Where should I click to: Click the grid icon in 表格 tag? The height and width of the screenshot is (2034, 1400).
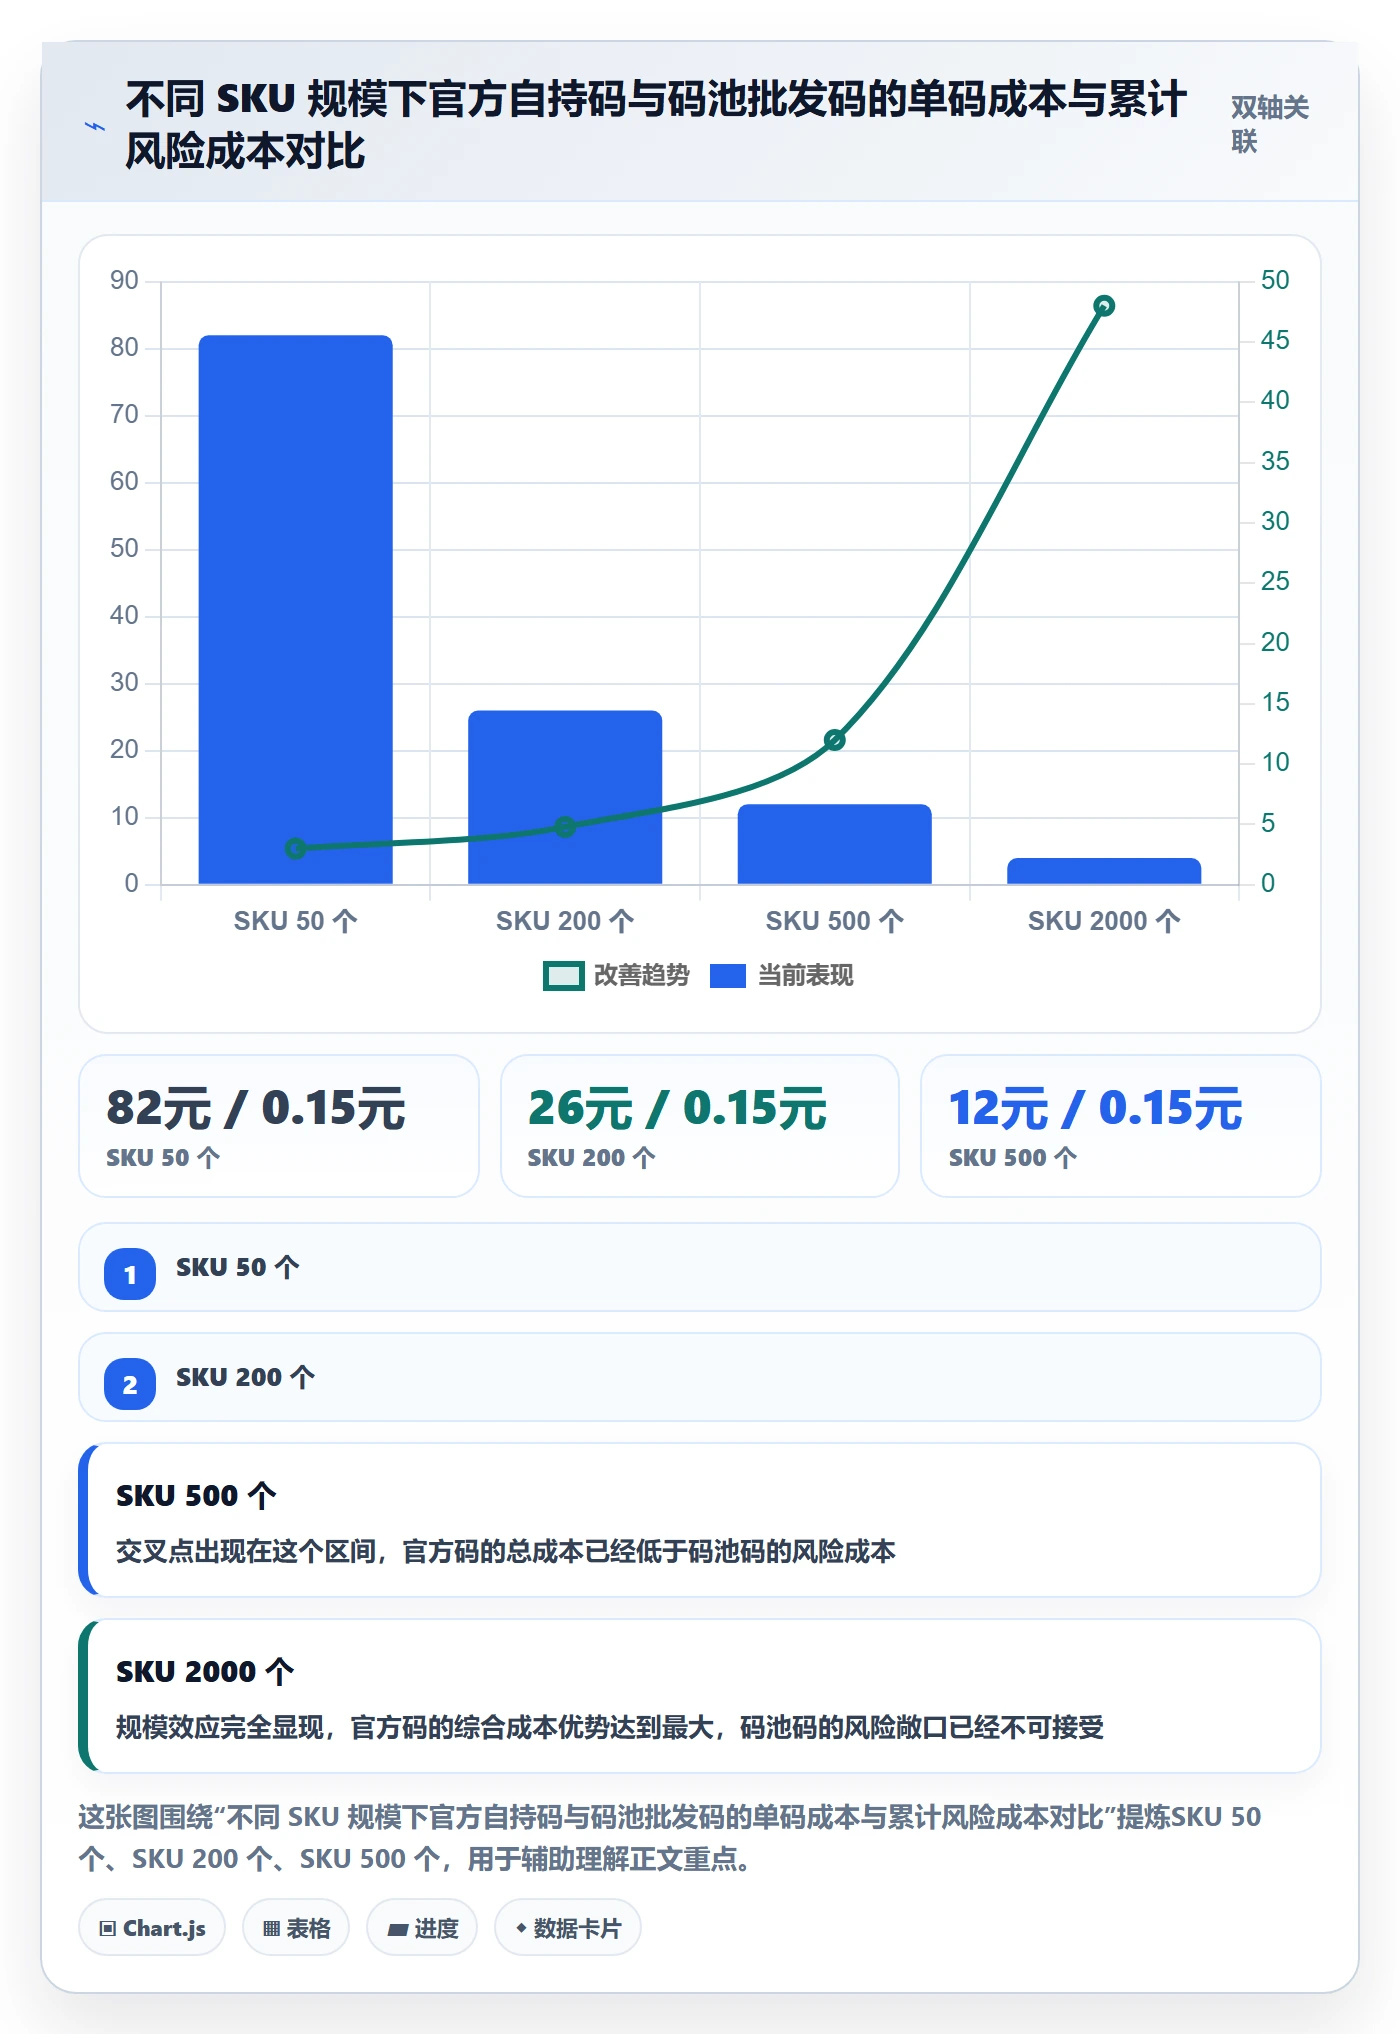tap(271, 1929)
